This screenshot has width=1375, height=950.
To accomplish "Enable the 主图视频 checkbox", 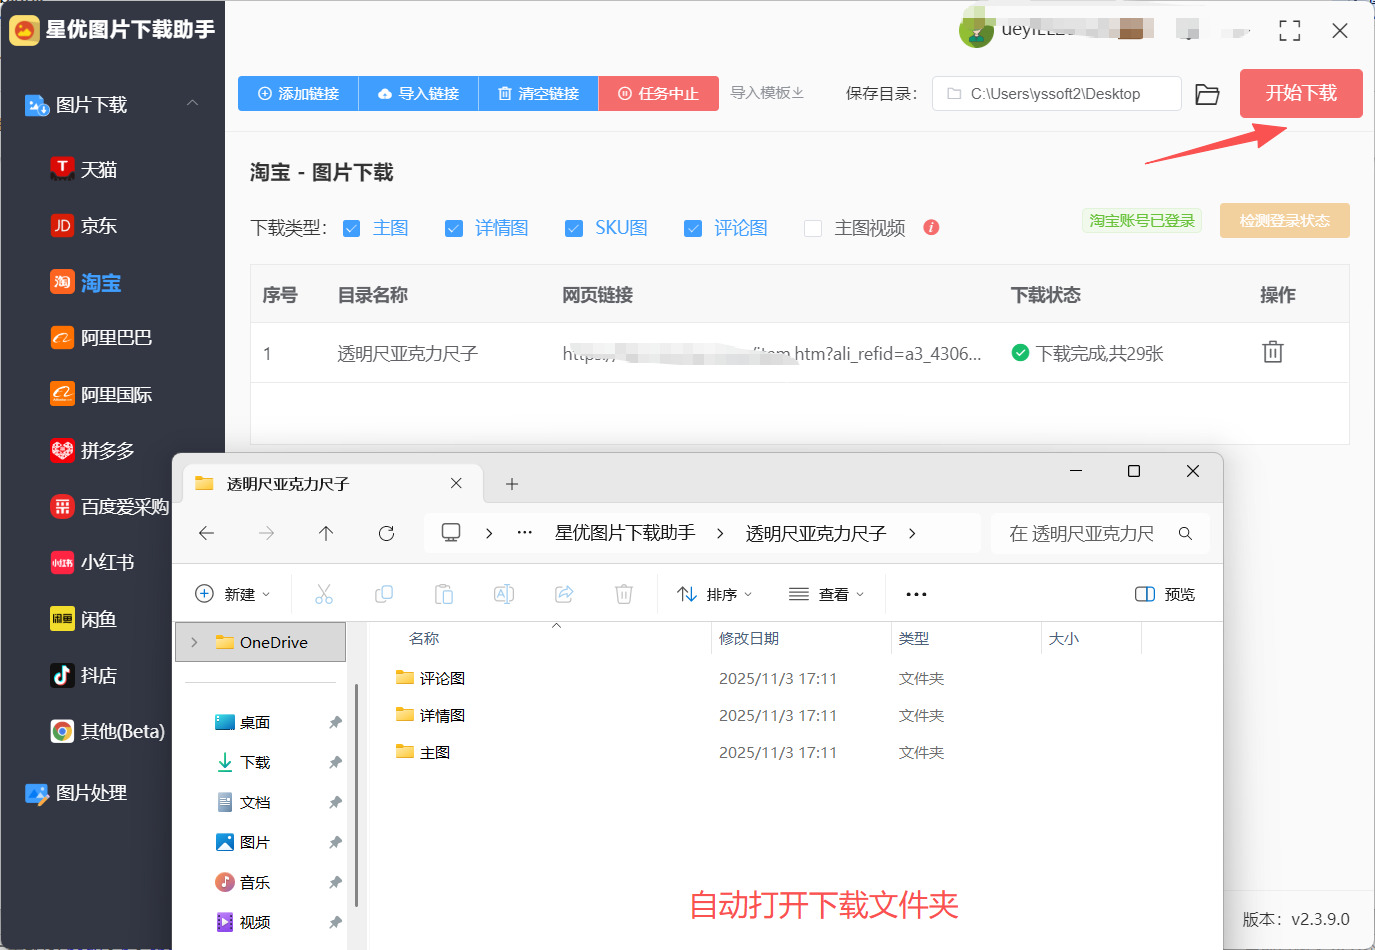I will [x=813, y=228].
